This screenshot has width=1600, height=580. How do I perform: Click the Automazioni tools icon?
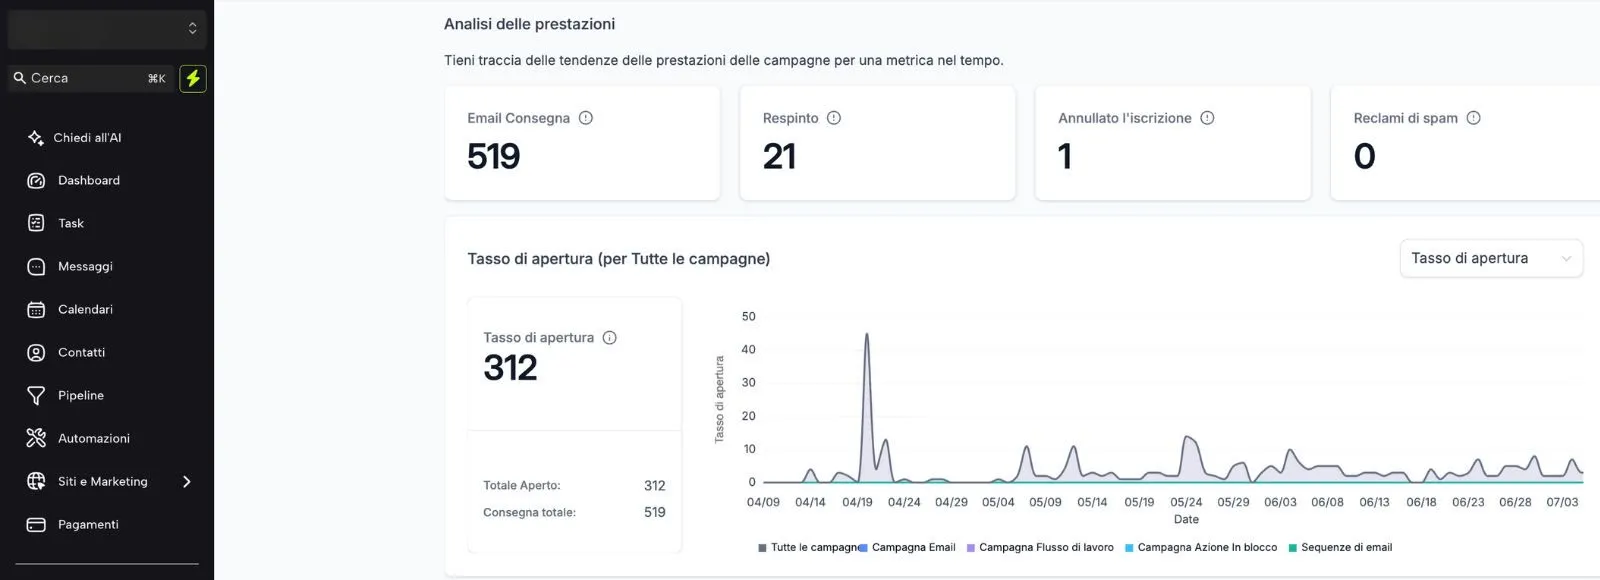point(36,439)
